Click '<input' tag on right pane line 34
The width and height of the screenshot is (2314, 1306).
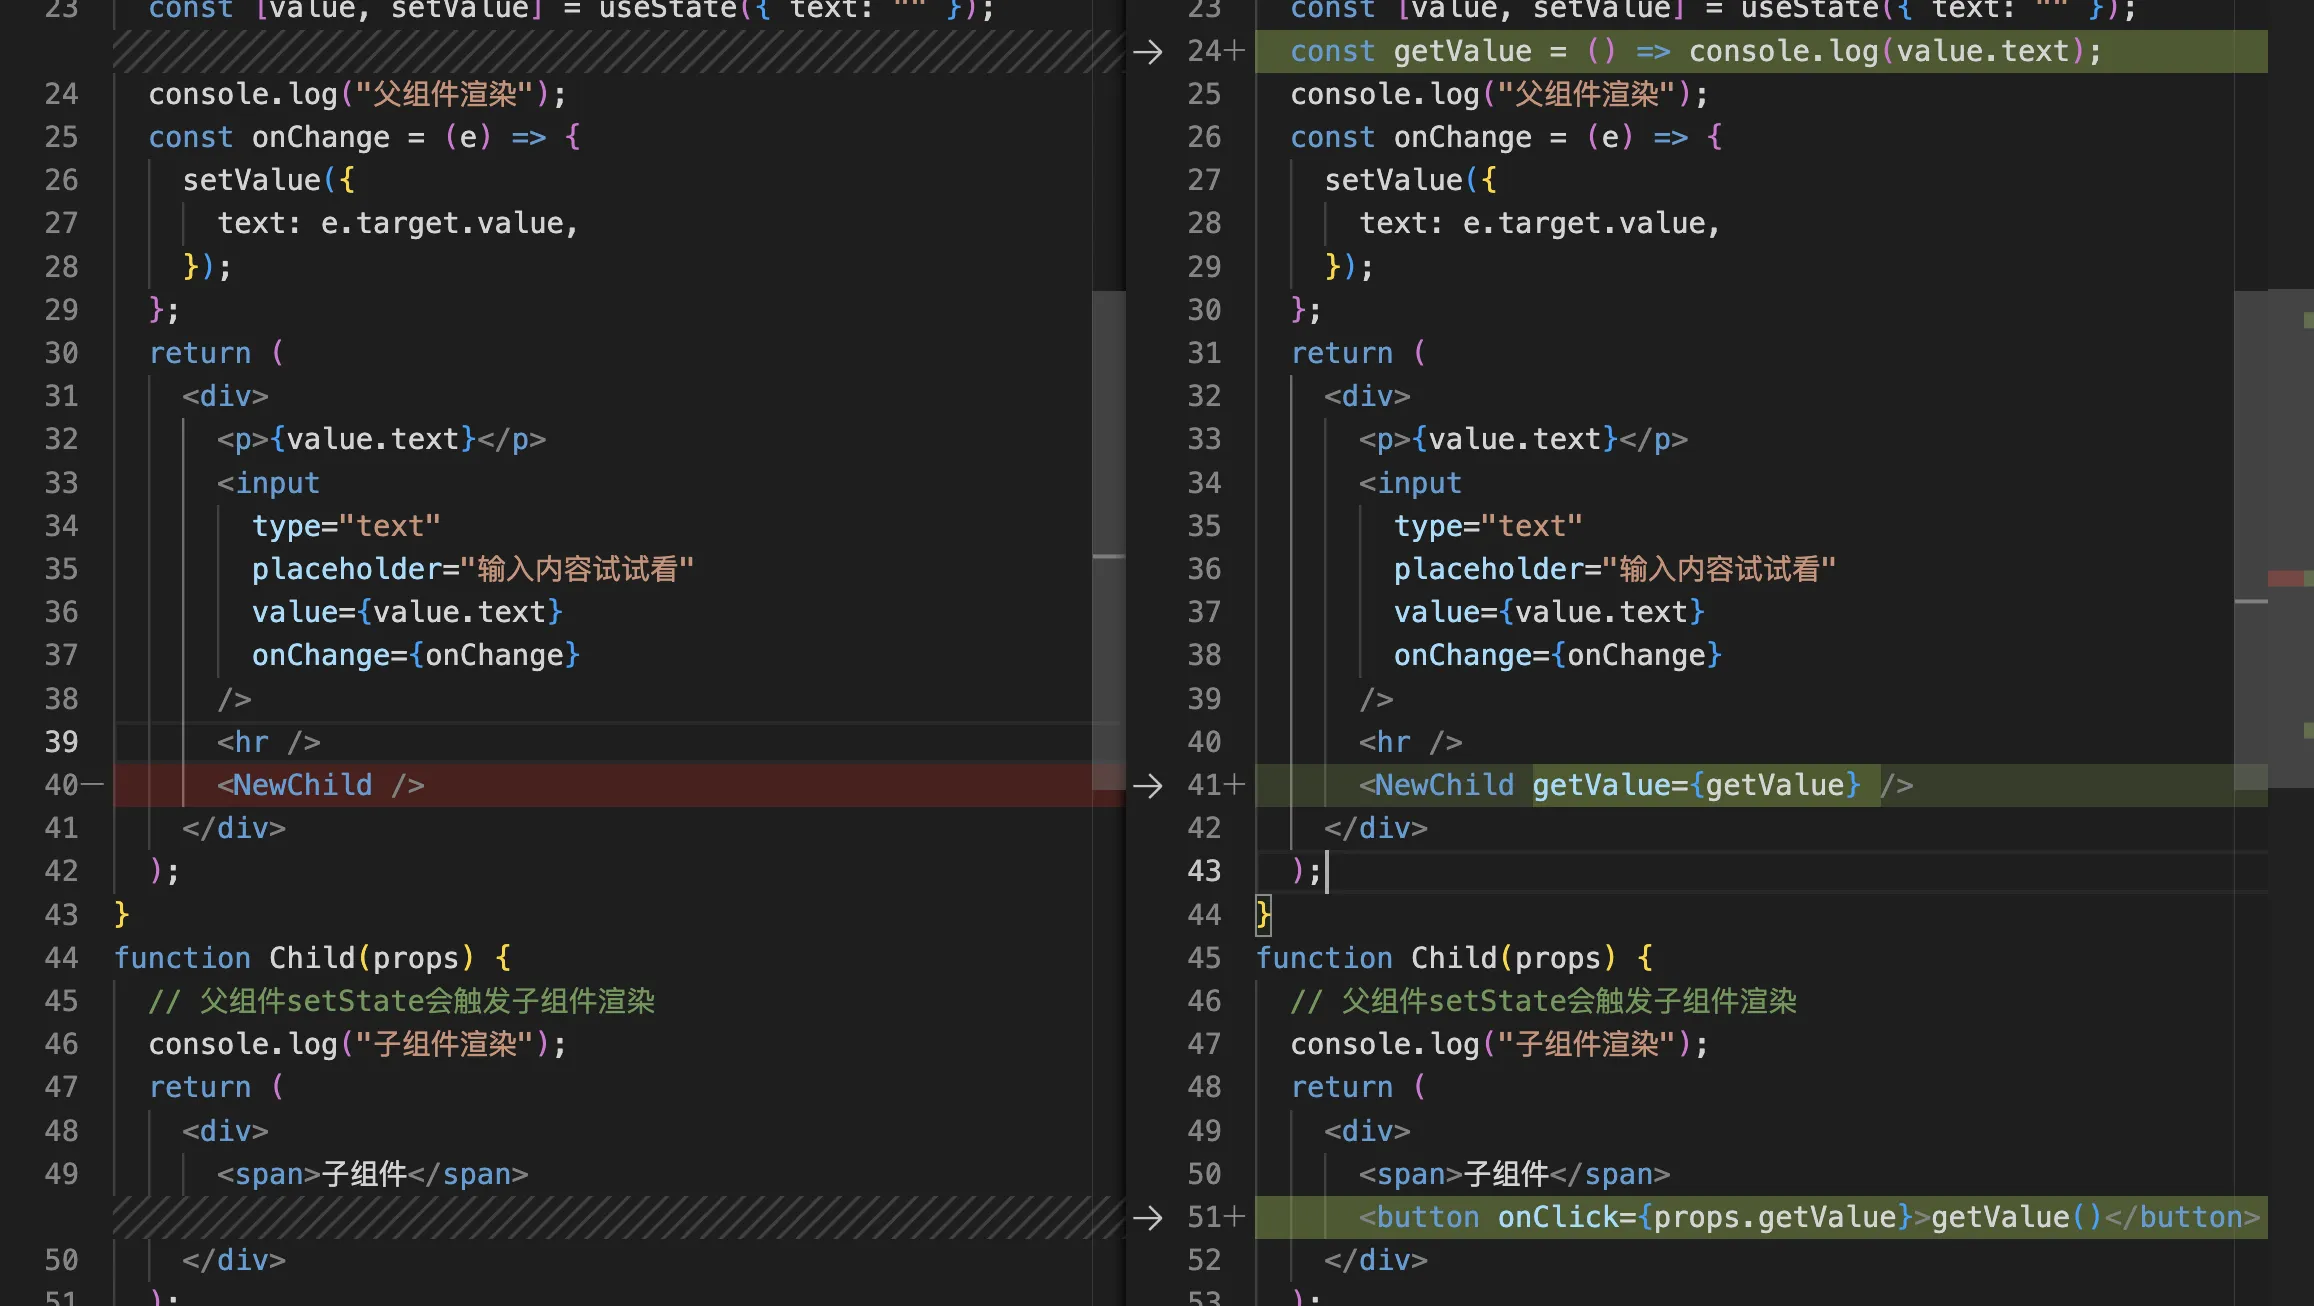1410,483
